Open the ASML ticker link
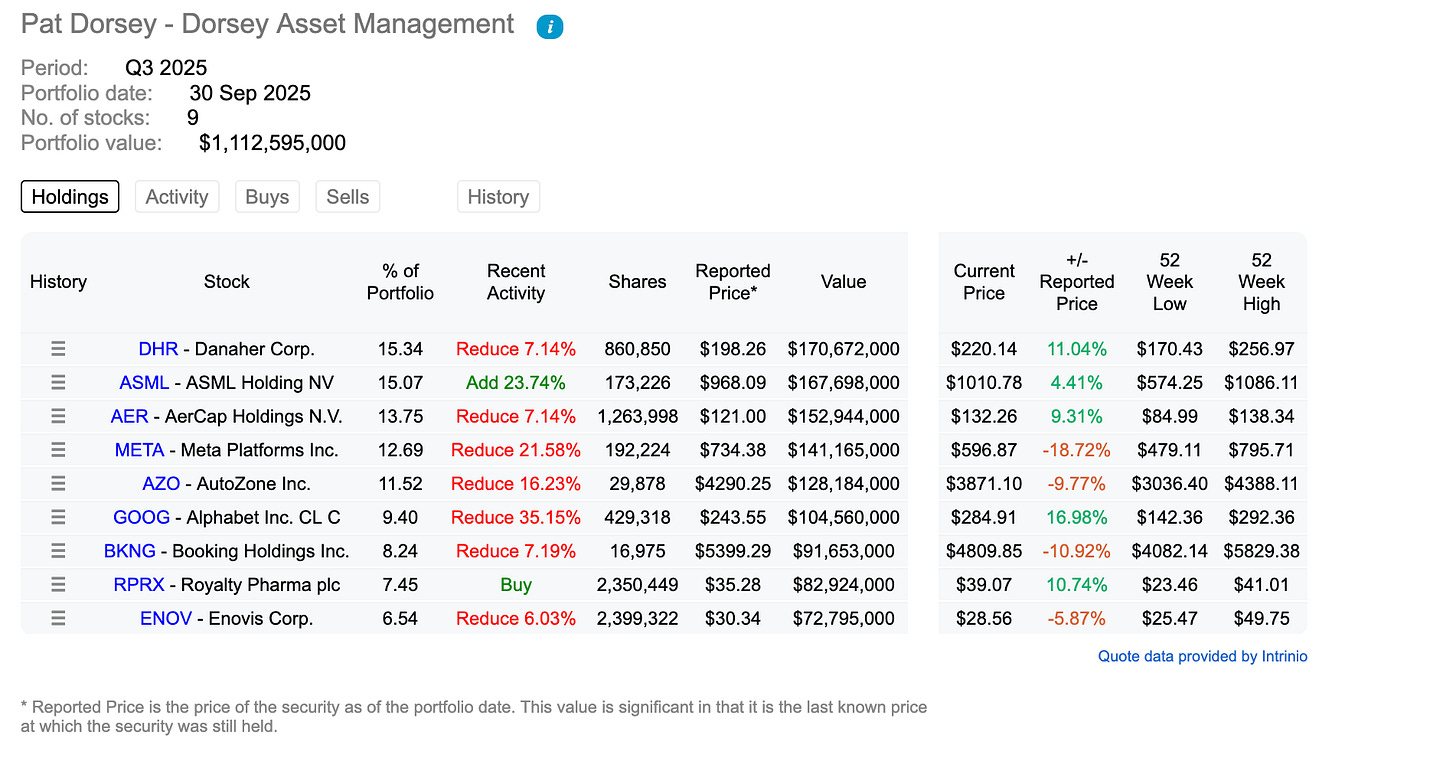Image resolution: width=1456 pixels, height=758 pixels. pyautogui.click(x=144, y=383)
